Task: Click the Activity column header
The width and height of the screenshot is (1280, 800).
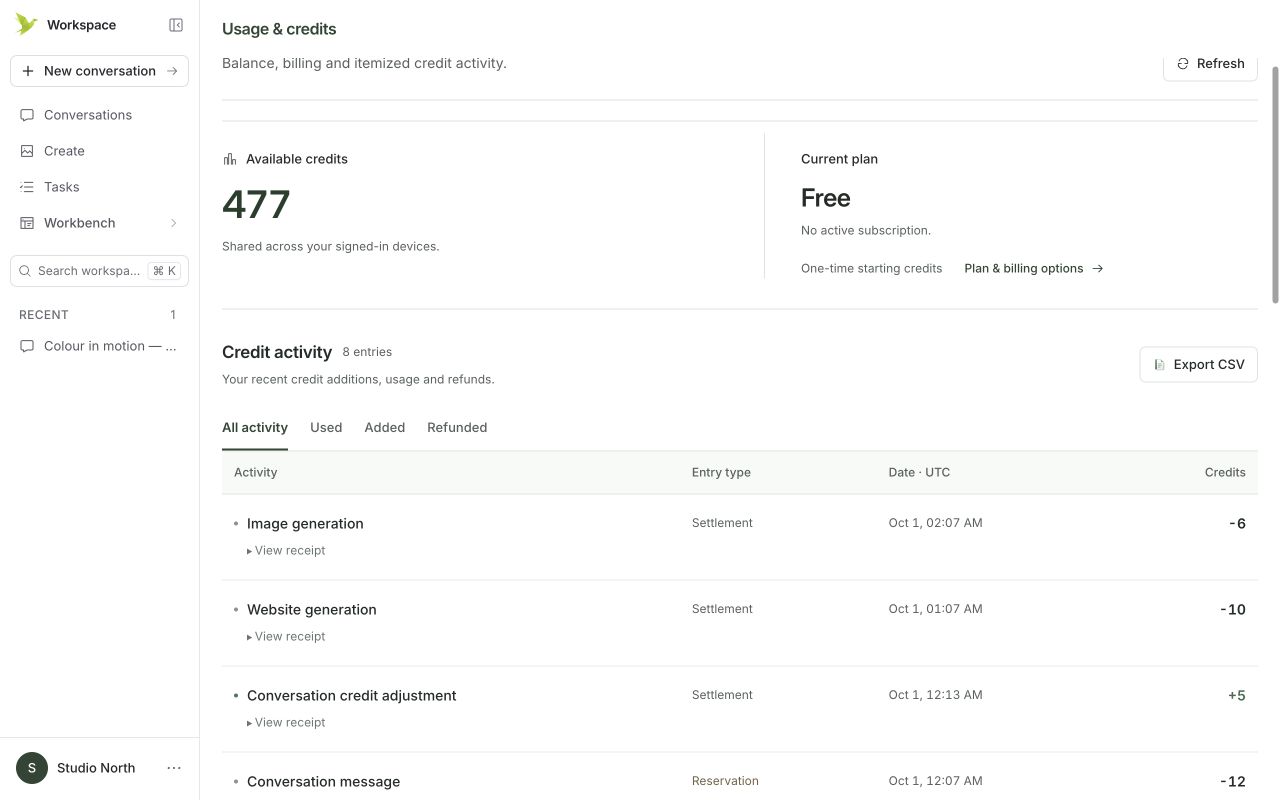Action: [255, 472]
